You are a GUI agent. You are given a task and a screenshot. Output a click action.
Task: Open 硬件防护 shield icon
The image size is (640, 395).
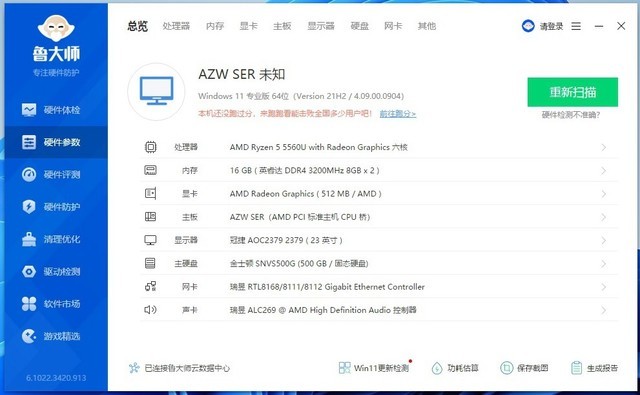29,207
